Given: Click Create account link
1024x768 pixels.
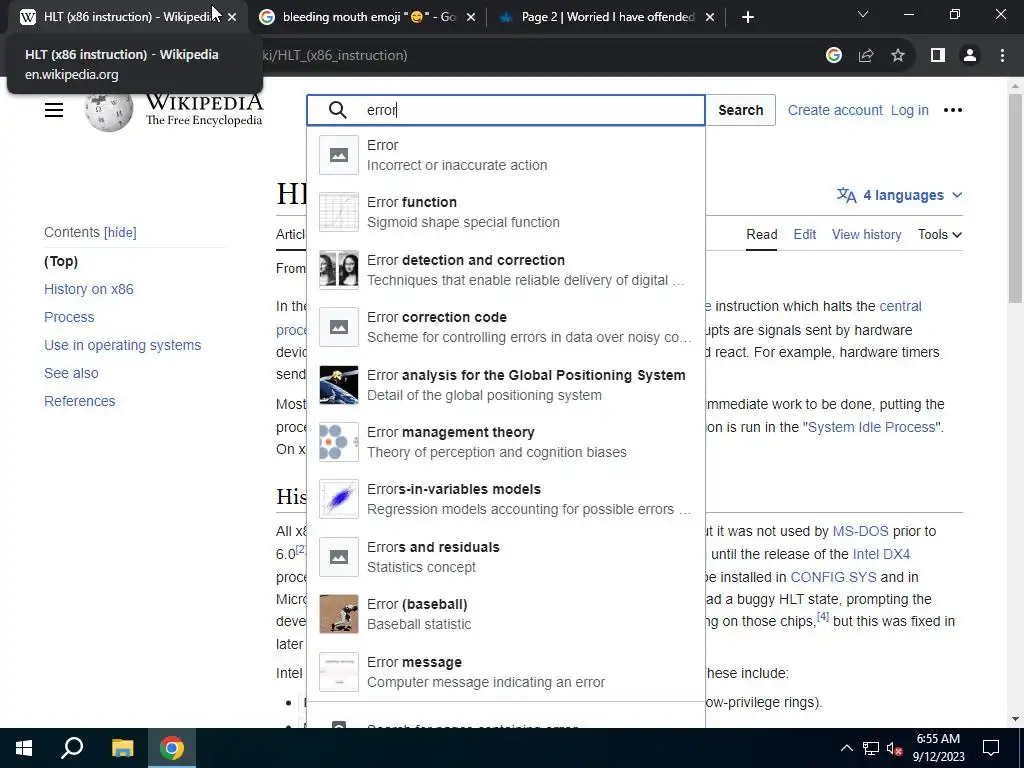Looking at the screenshot, I should coord(835,110).
